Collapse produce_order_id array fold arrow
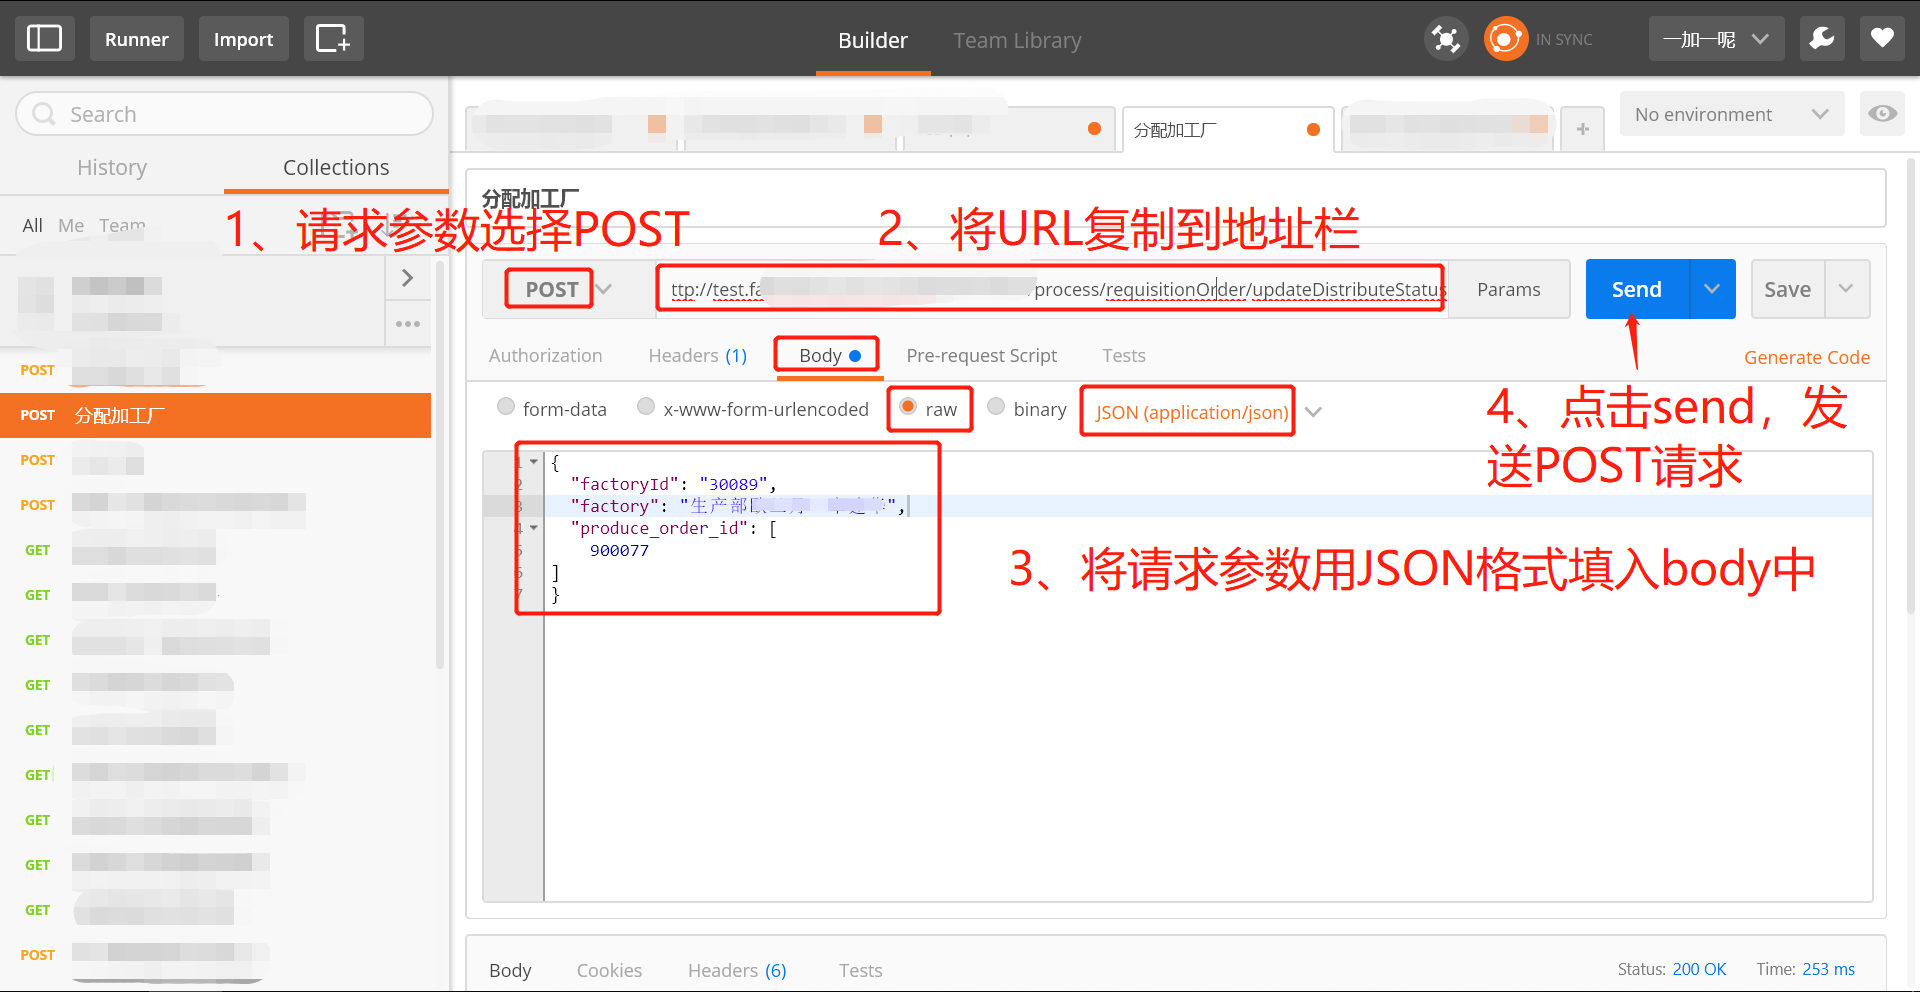Image resolution: width=1920 pixels, height=992 pixels. click(534, 528)
